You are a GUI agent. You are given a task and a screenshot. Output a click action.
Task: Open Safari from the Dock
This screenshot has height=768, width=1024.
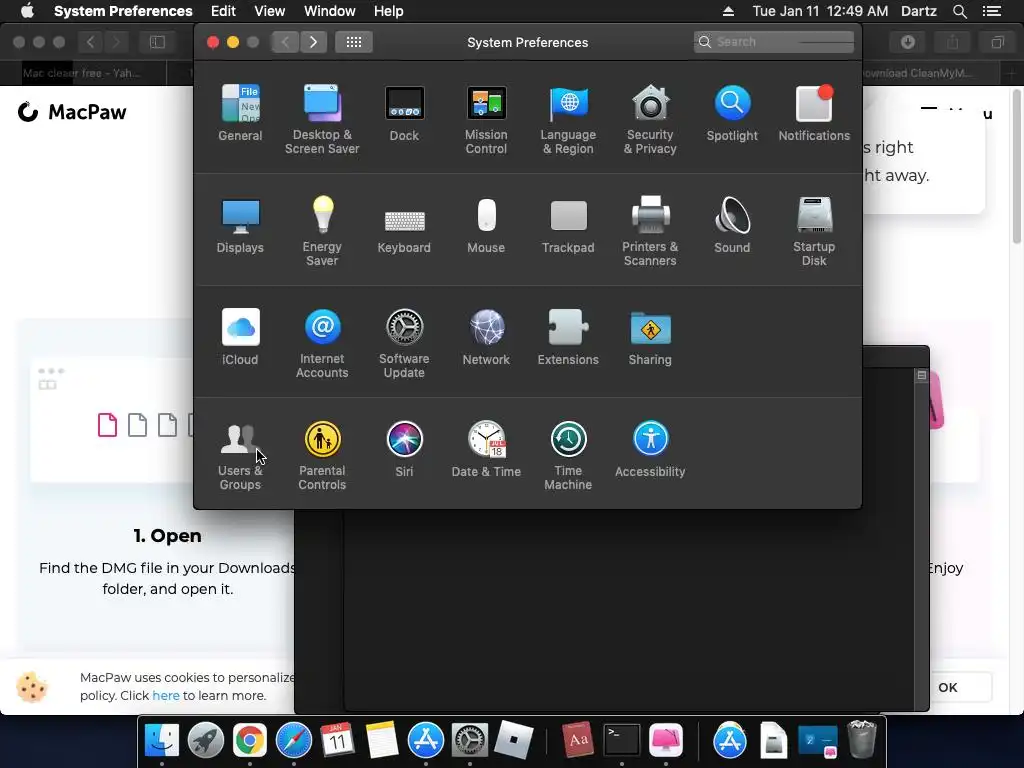pyautogui.click(x=294, y=740)
